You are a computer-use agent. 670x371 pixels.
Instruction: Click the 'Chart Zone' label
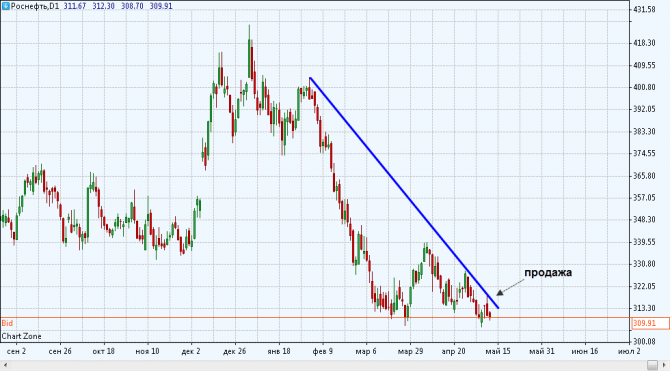(21, 336)
